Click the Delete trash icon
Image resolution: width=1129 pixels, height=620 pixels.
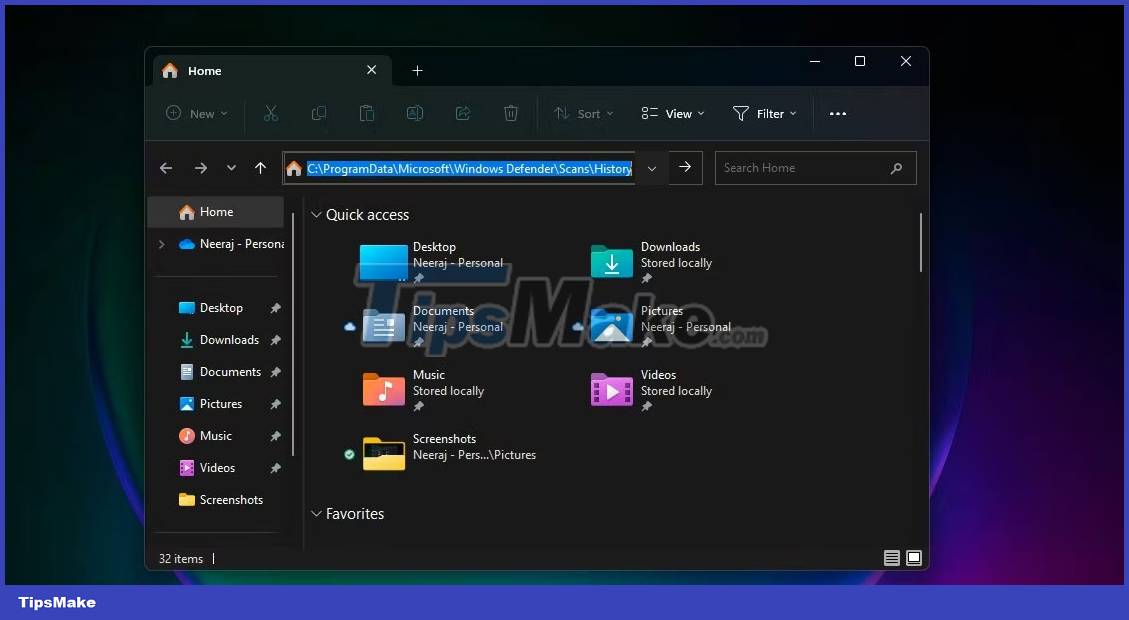511,113
